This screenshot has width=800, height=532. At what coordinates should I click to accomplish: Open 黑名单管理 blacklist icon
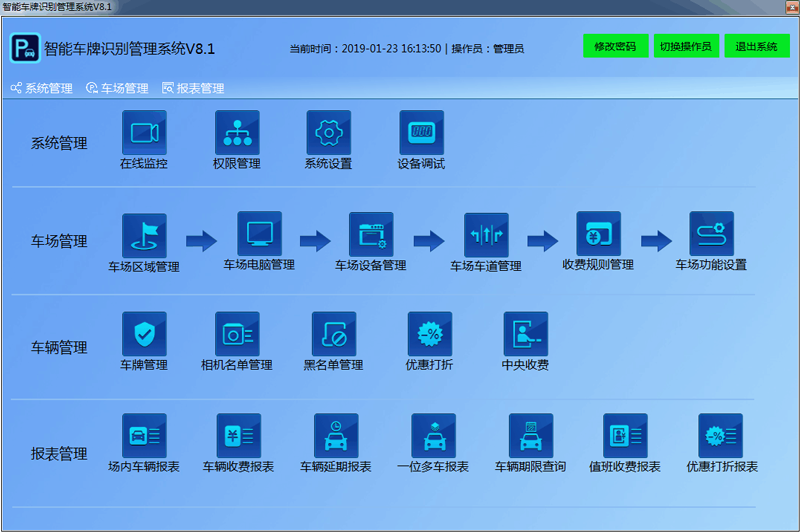(333, 334)
